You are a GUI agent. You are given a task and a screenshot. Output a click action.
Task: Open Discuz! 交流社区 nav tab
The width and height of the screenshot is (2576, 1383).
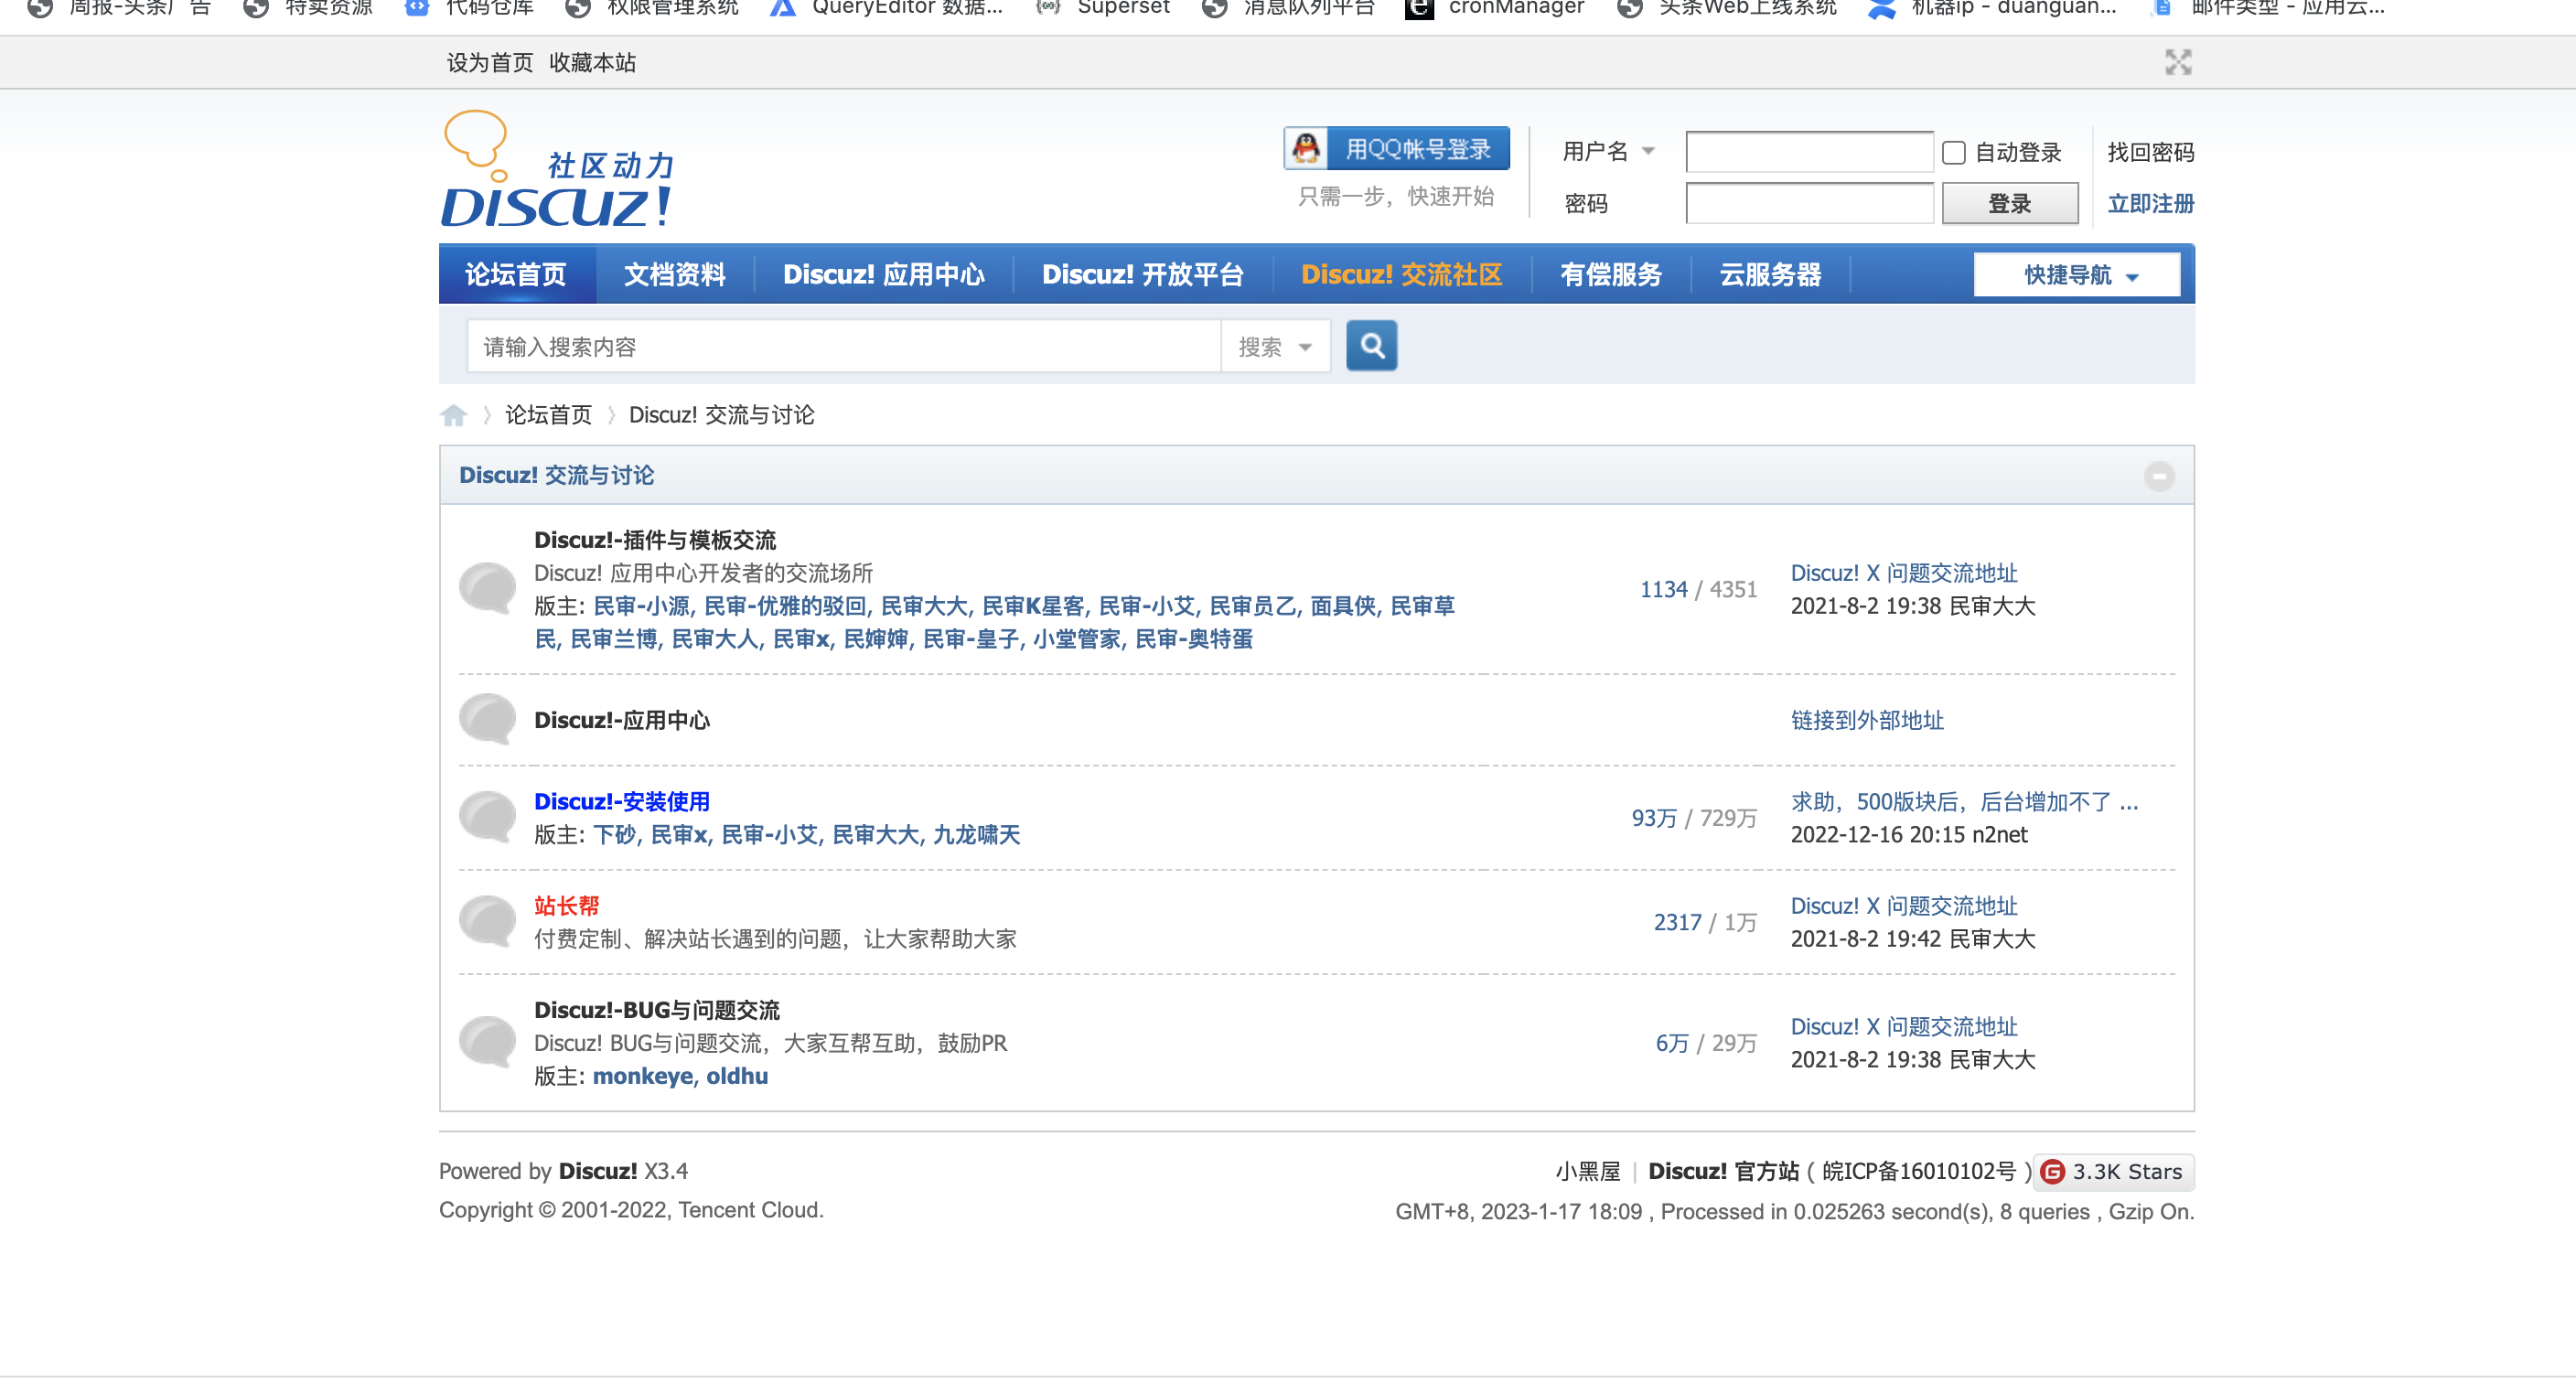click(x=1402, y=275)
